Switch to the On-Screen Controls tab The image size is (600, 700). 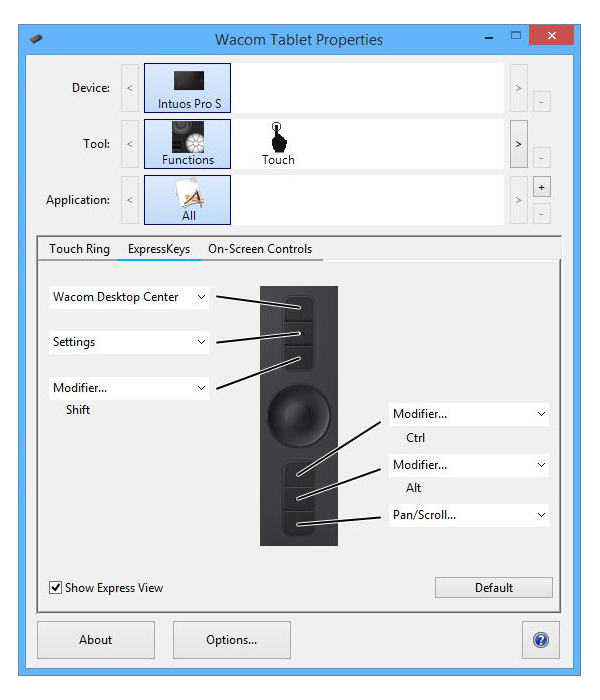click(x=260, y=249)
